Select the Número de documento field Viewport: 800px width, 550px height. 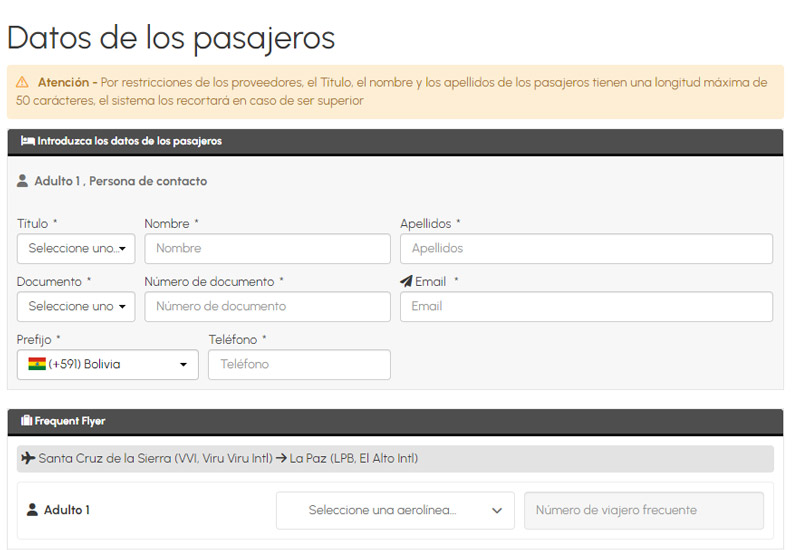267,307
